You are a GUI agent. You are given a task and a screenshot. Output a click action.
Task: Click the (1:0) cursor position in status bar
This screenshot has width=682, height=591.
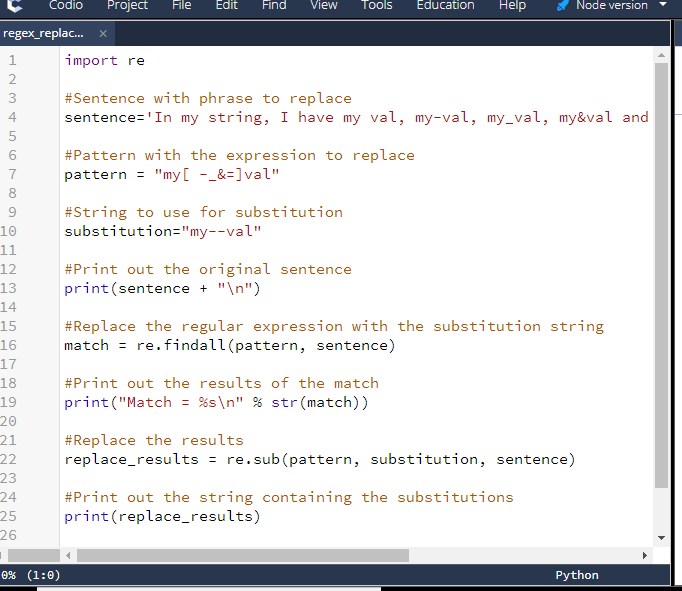pyautogui.click(x=43, y=575)
